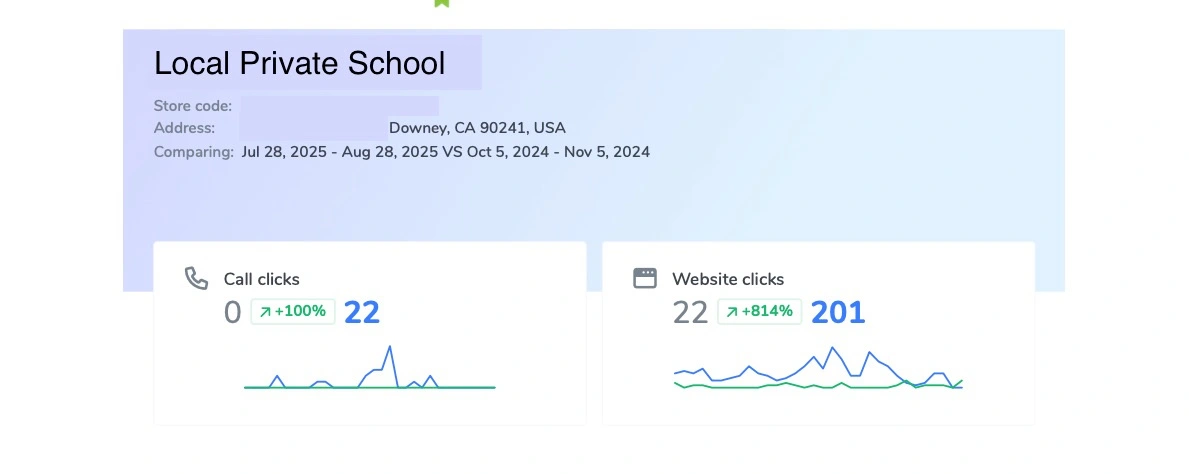The width and height of the screenshot is (1189, 474).
Task: Click the Call clicks trend line chart
Action: pyautogui.click(x=369, y=370)
